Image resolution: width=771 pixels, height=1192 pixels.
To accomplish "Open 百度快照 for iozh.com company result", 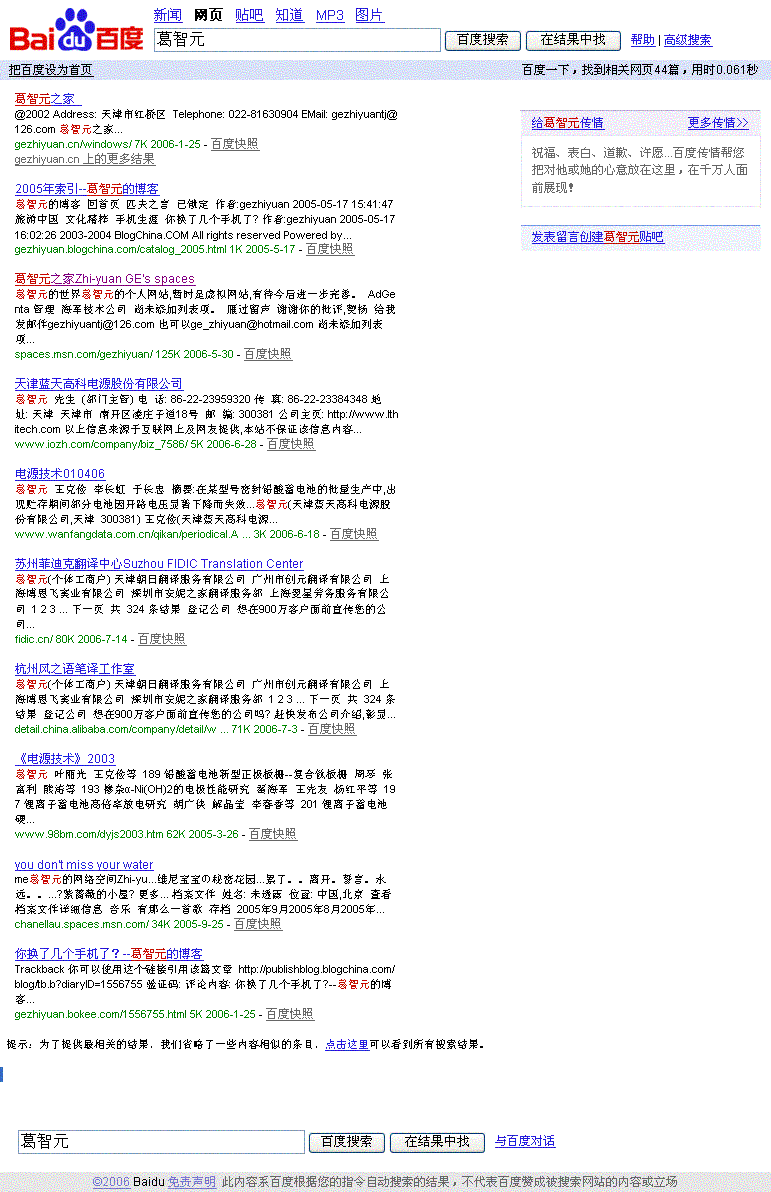I will click(290, 444).
